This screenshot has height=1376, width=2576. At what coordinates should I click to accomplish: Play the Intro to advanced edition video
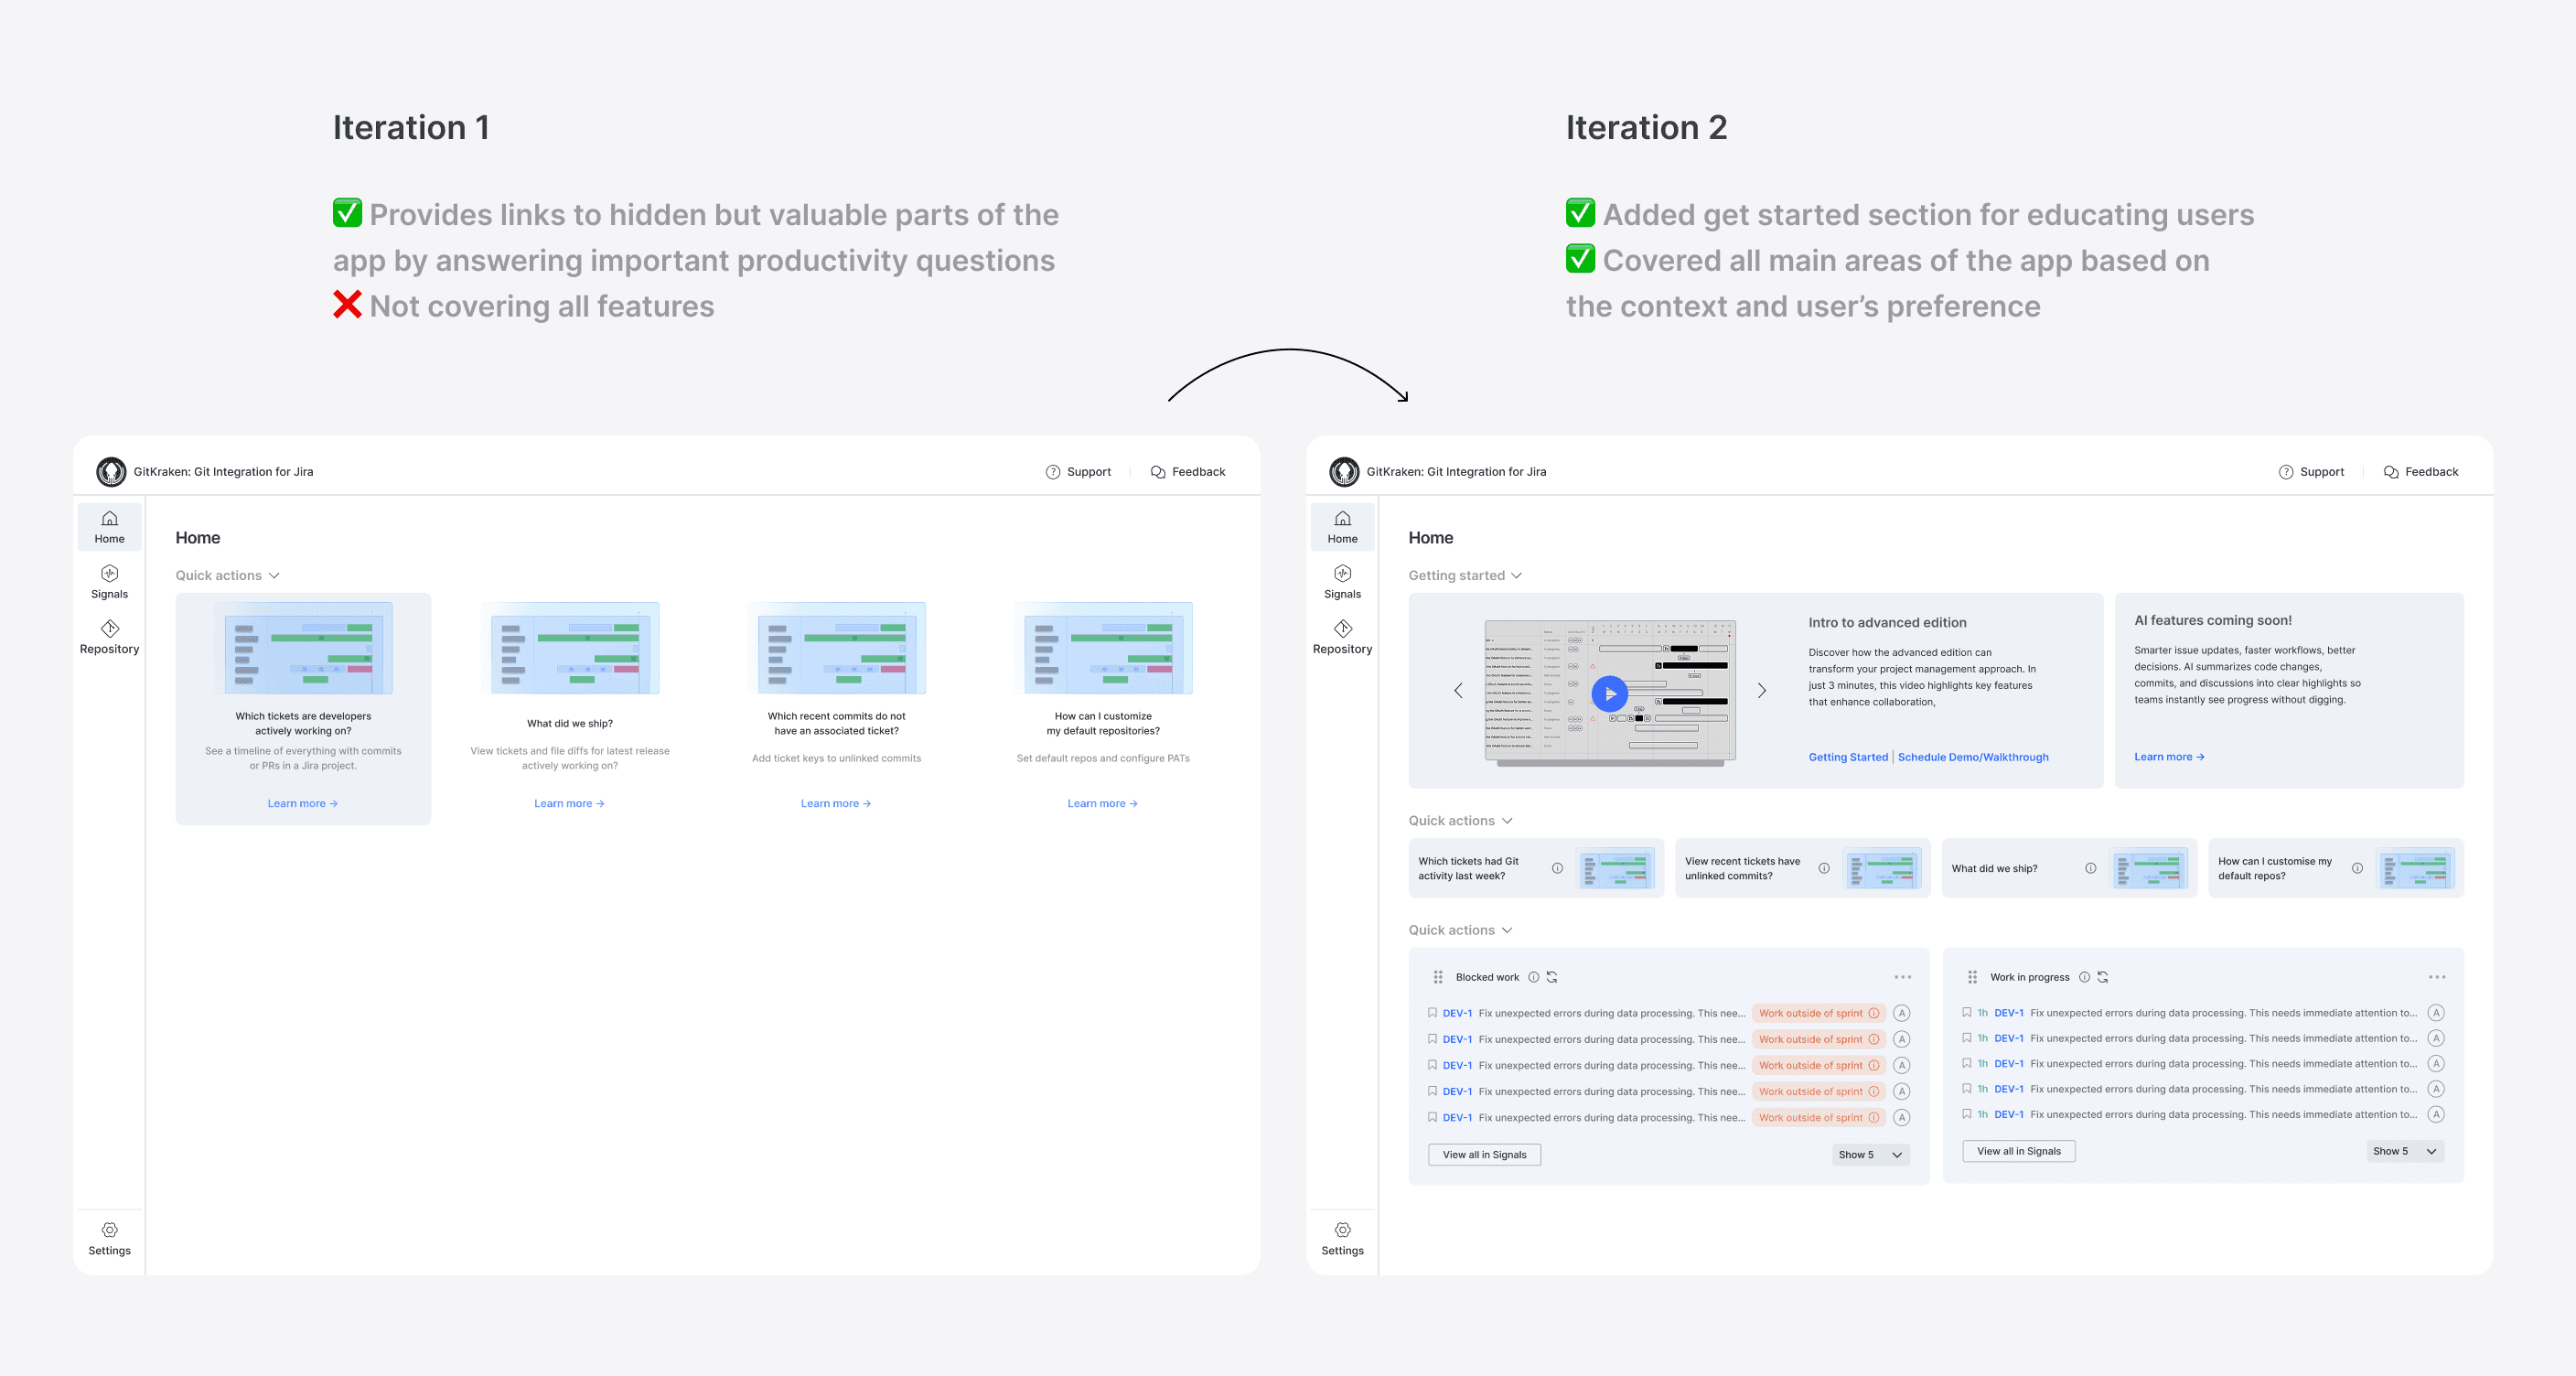(1609, 693)
